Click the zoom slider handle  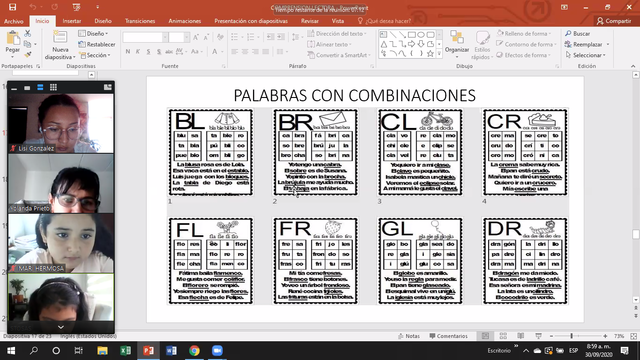[x=571, y=336]
